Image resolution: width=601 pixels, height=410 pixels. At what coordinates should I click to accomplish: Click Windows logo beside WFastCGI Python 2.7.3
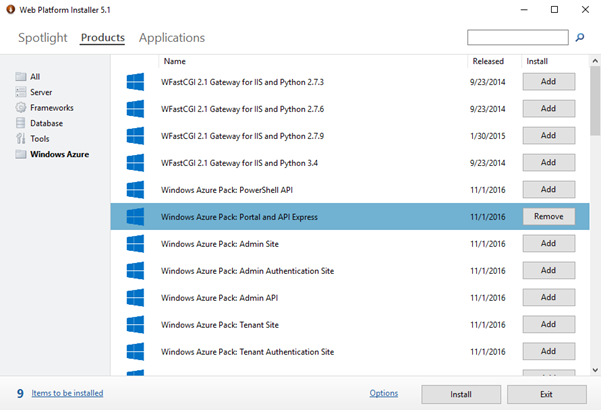tap(135, 82)
